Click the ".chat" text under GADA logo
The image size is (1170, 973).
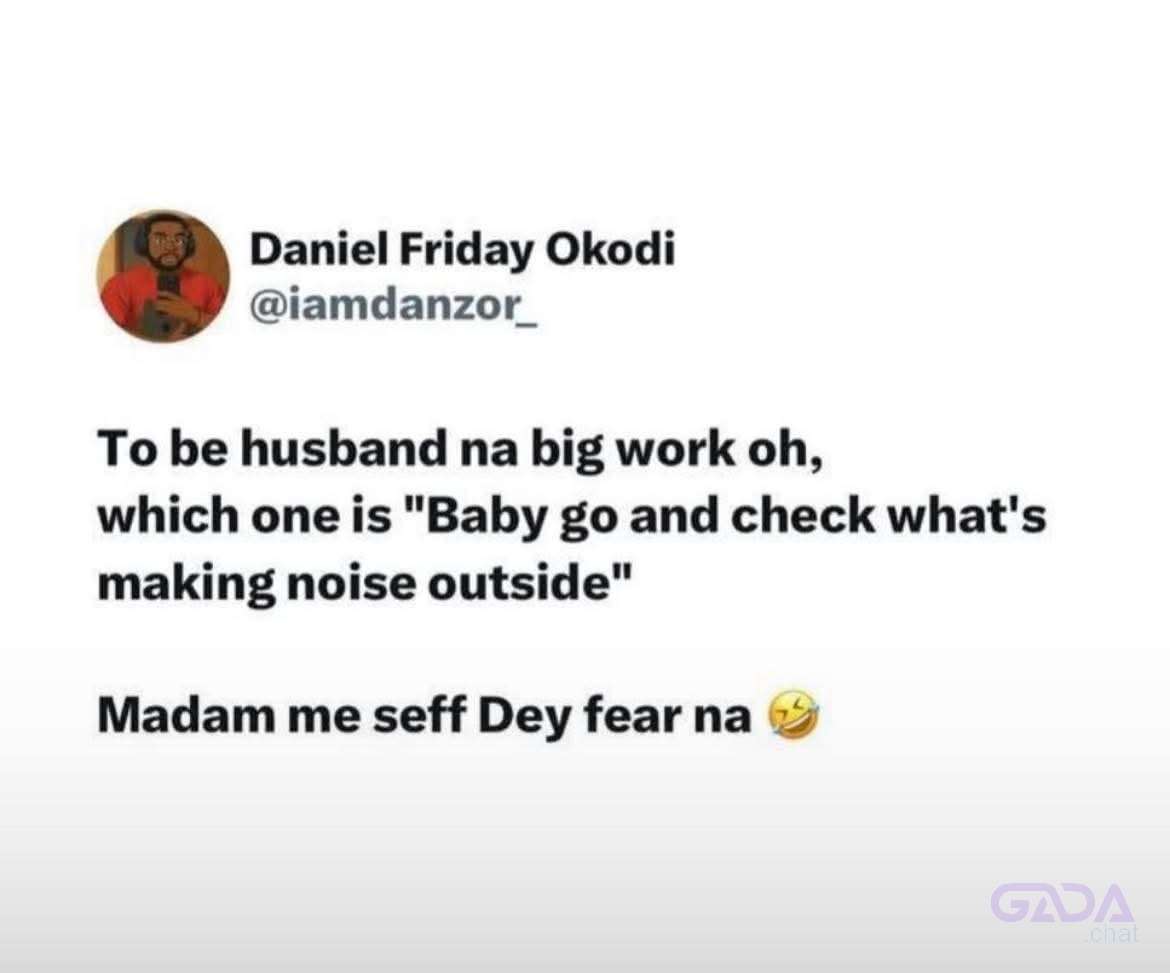pos(1112,933)
